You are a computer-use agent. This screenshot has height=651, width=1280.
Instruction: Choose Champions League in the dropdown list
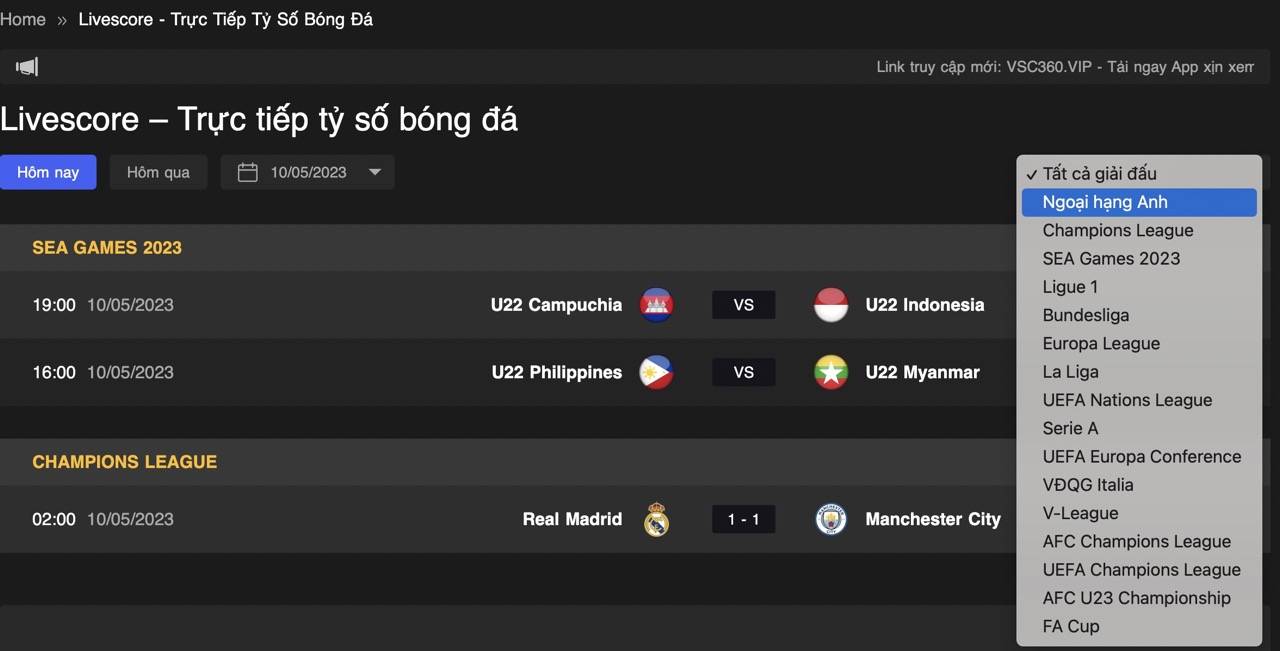(x=1117, y=230)
